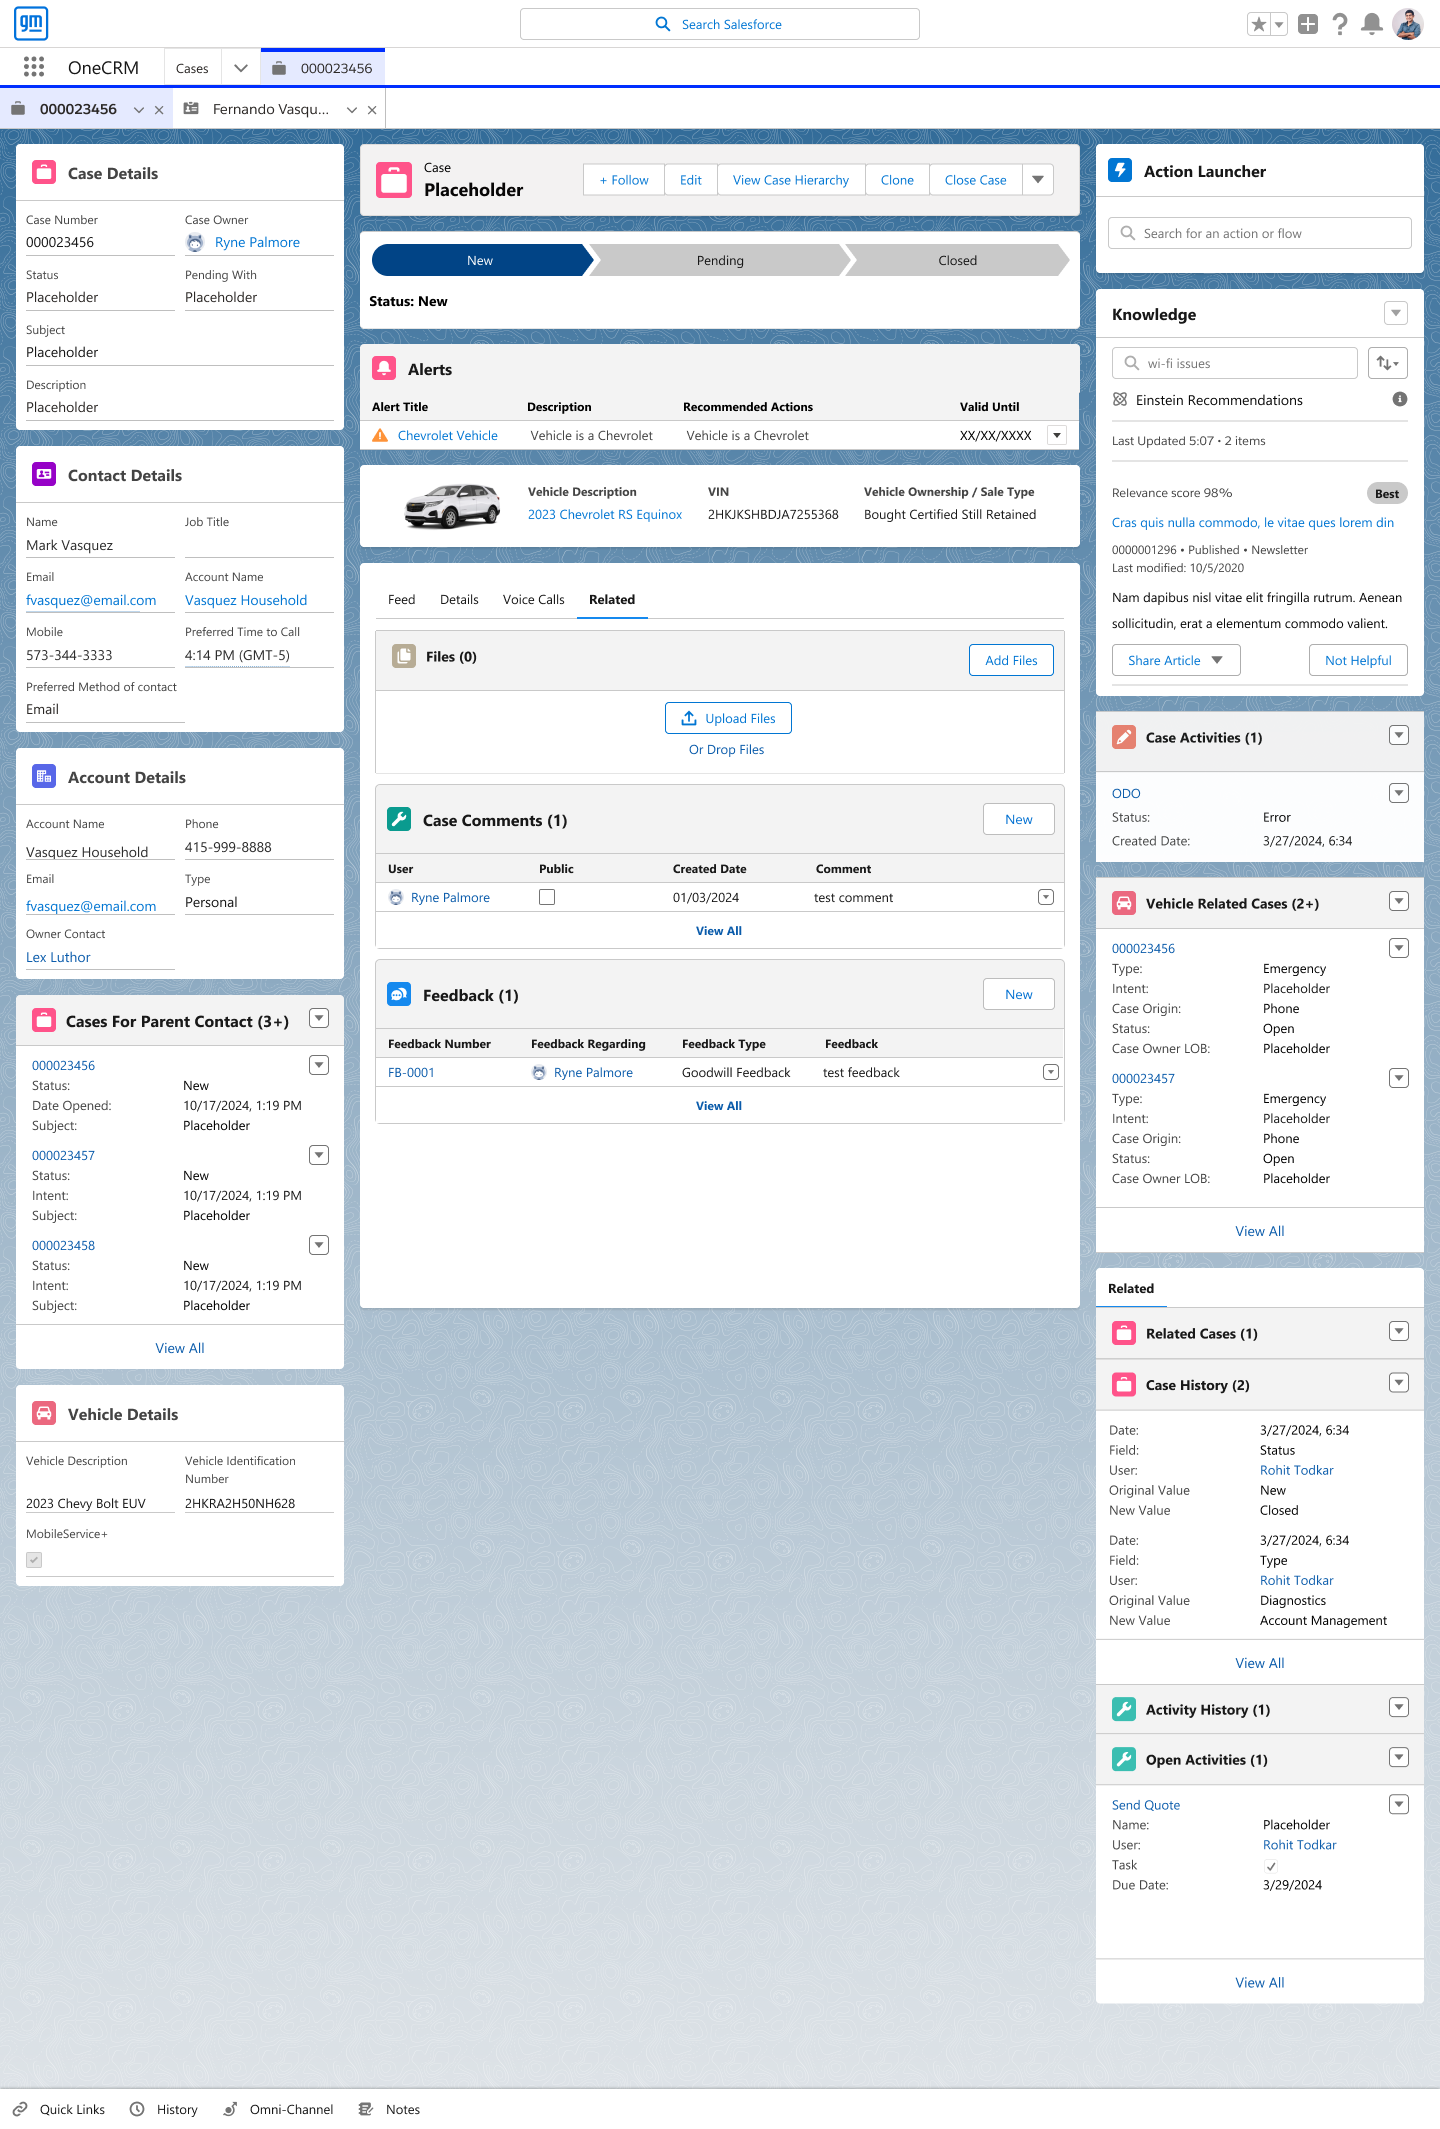Viewport: 1440px width, 2129px height.
Task: Open the Case History panel menu
Action: [x=1399, y=1383]
